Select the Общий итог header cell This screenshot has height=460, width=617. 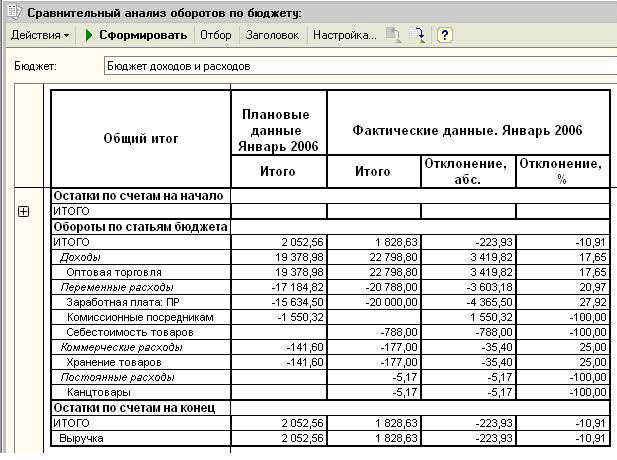(x=141, y=139)
